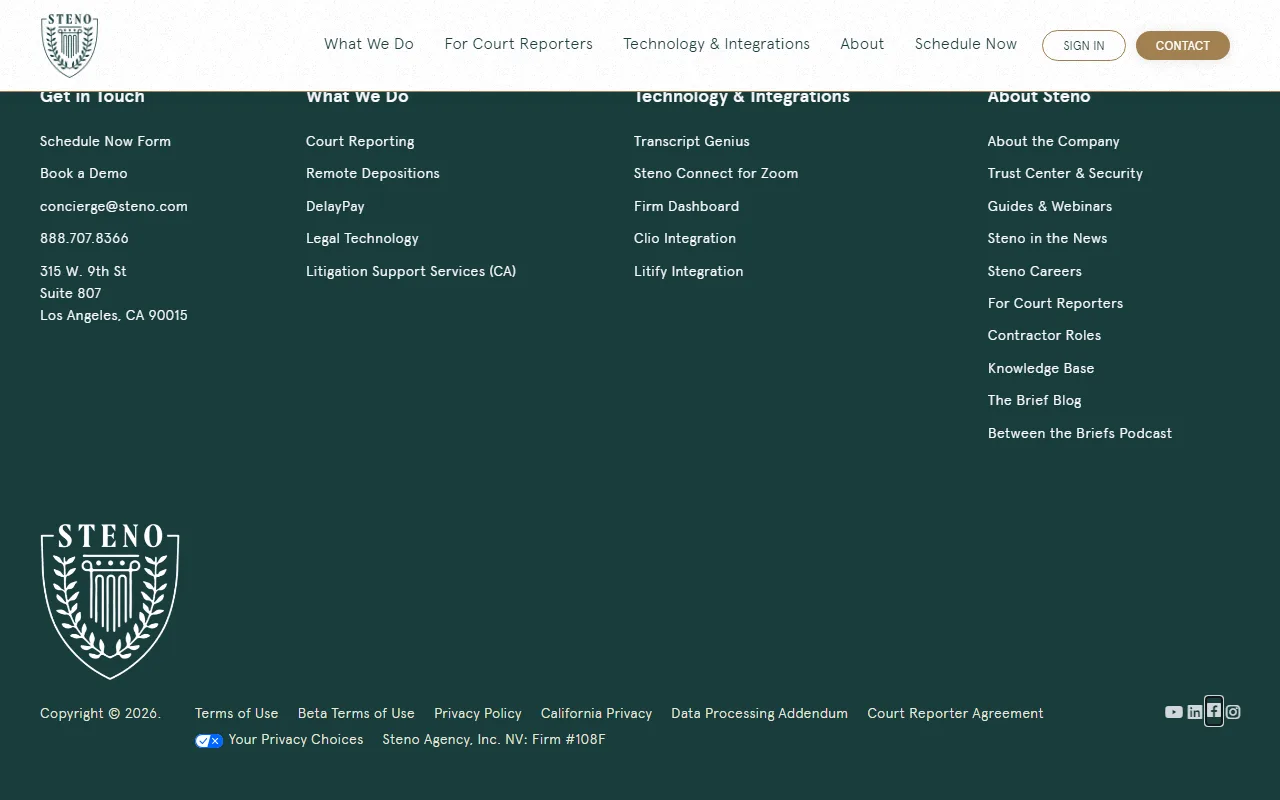Open Technology & Integrations menu

(x=717, y=44)
